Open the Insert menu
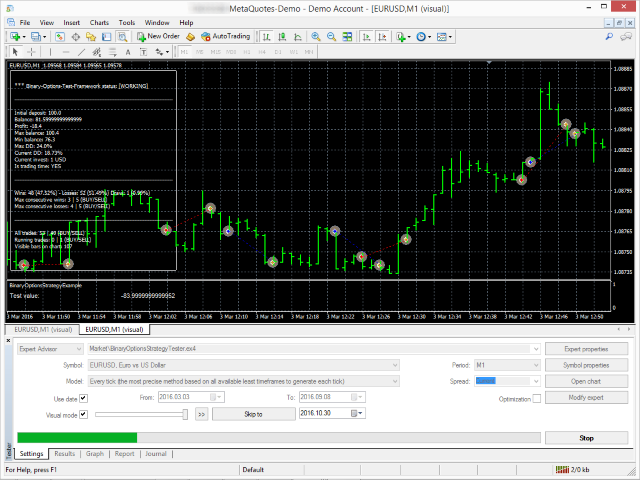This screenshot has height=480, width=640. (71, 23)
